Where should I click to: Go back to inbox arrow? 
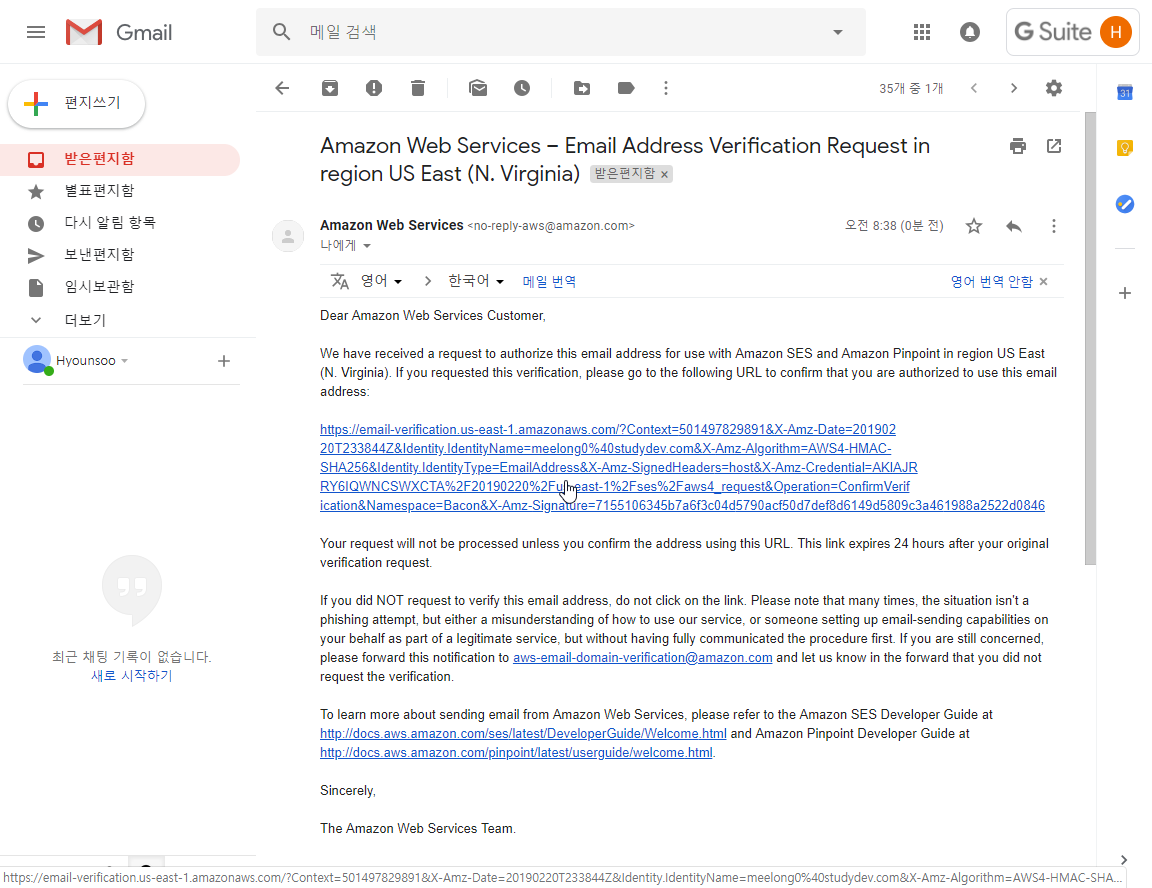point(282,88)
